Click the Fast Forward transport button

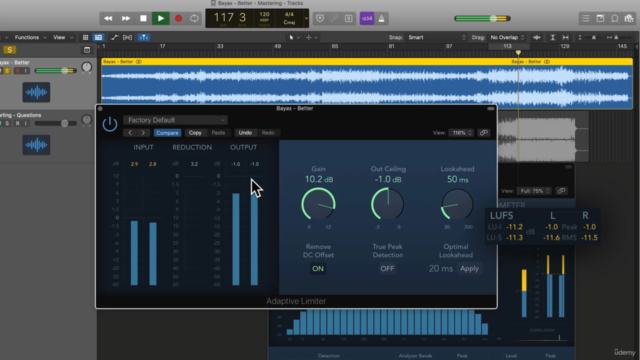[126, 18]
